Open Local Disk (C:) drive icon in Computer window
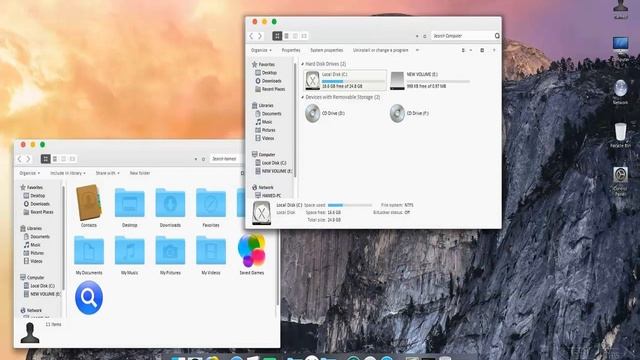Image resolution: width=640 pixels, height=360 pixels. (313, 80)
